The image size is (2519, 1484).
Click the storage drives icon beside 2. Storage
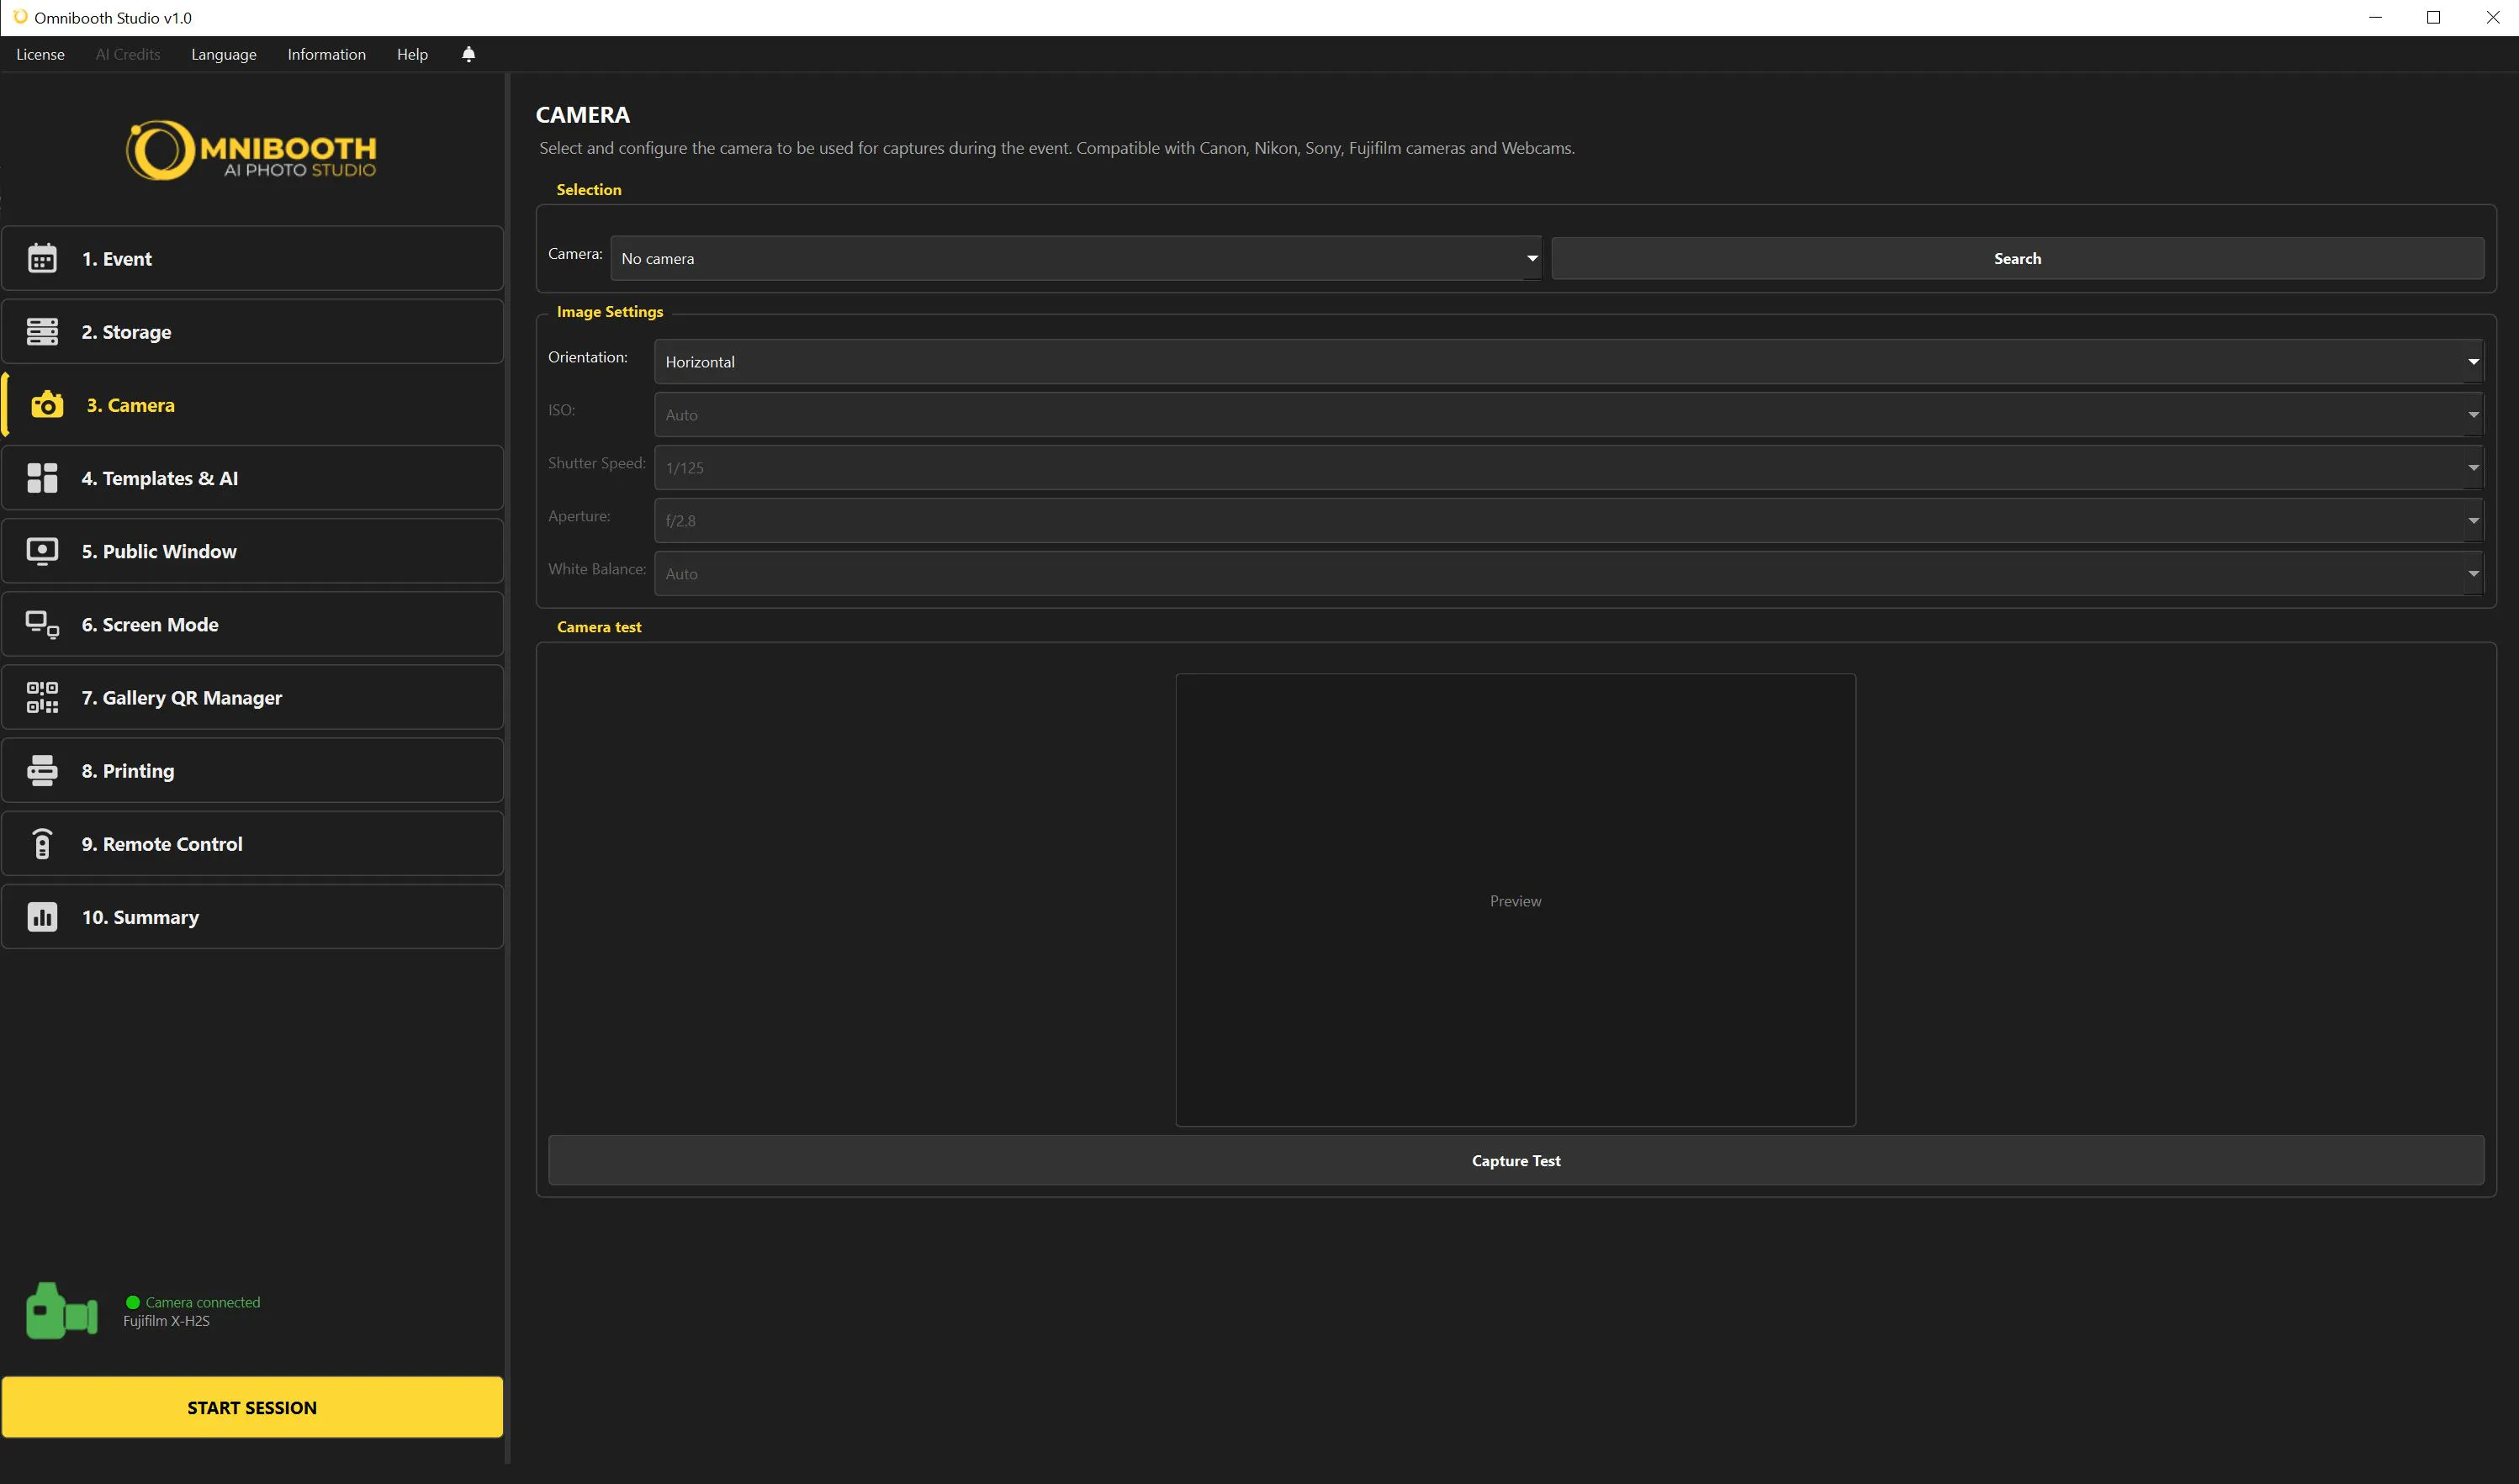pos(42,331)
